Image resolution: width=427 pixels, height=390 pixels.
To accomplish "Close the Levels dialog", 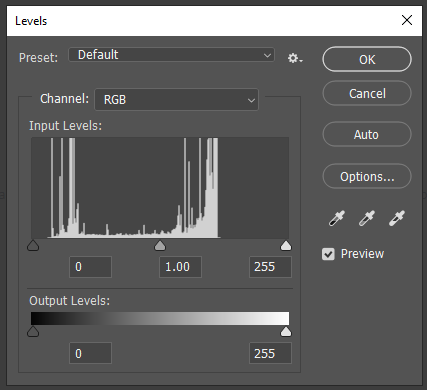I will pos(407,20).
